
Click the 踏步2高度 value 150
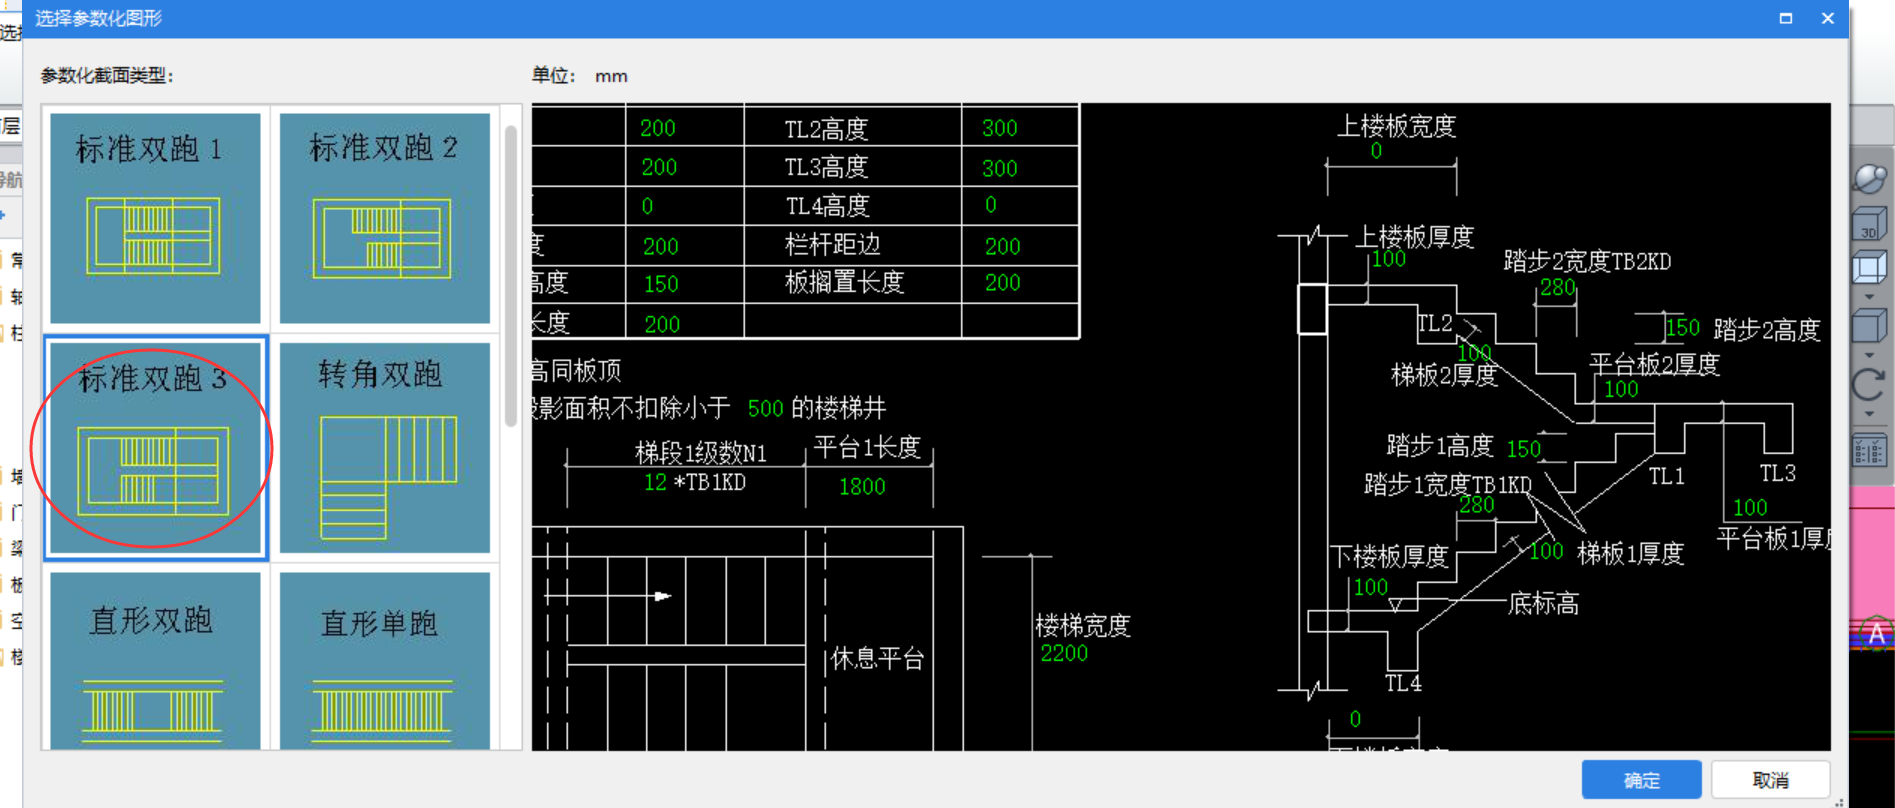pos(1683,328)
